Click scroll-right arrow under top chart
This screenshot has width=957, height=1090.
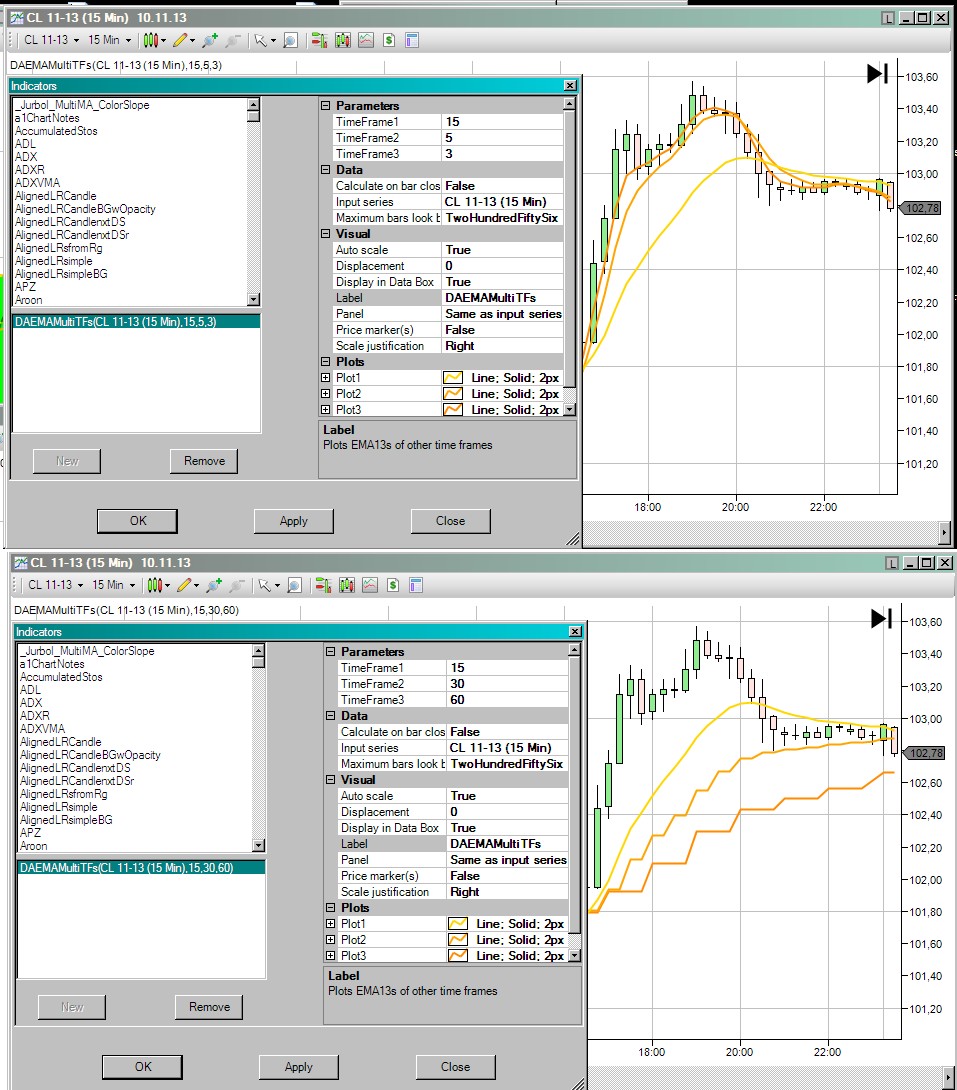944,533
